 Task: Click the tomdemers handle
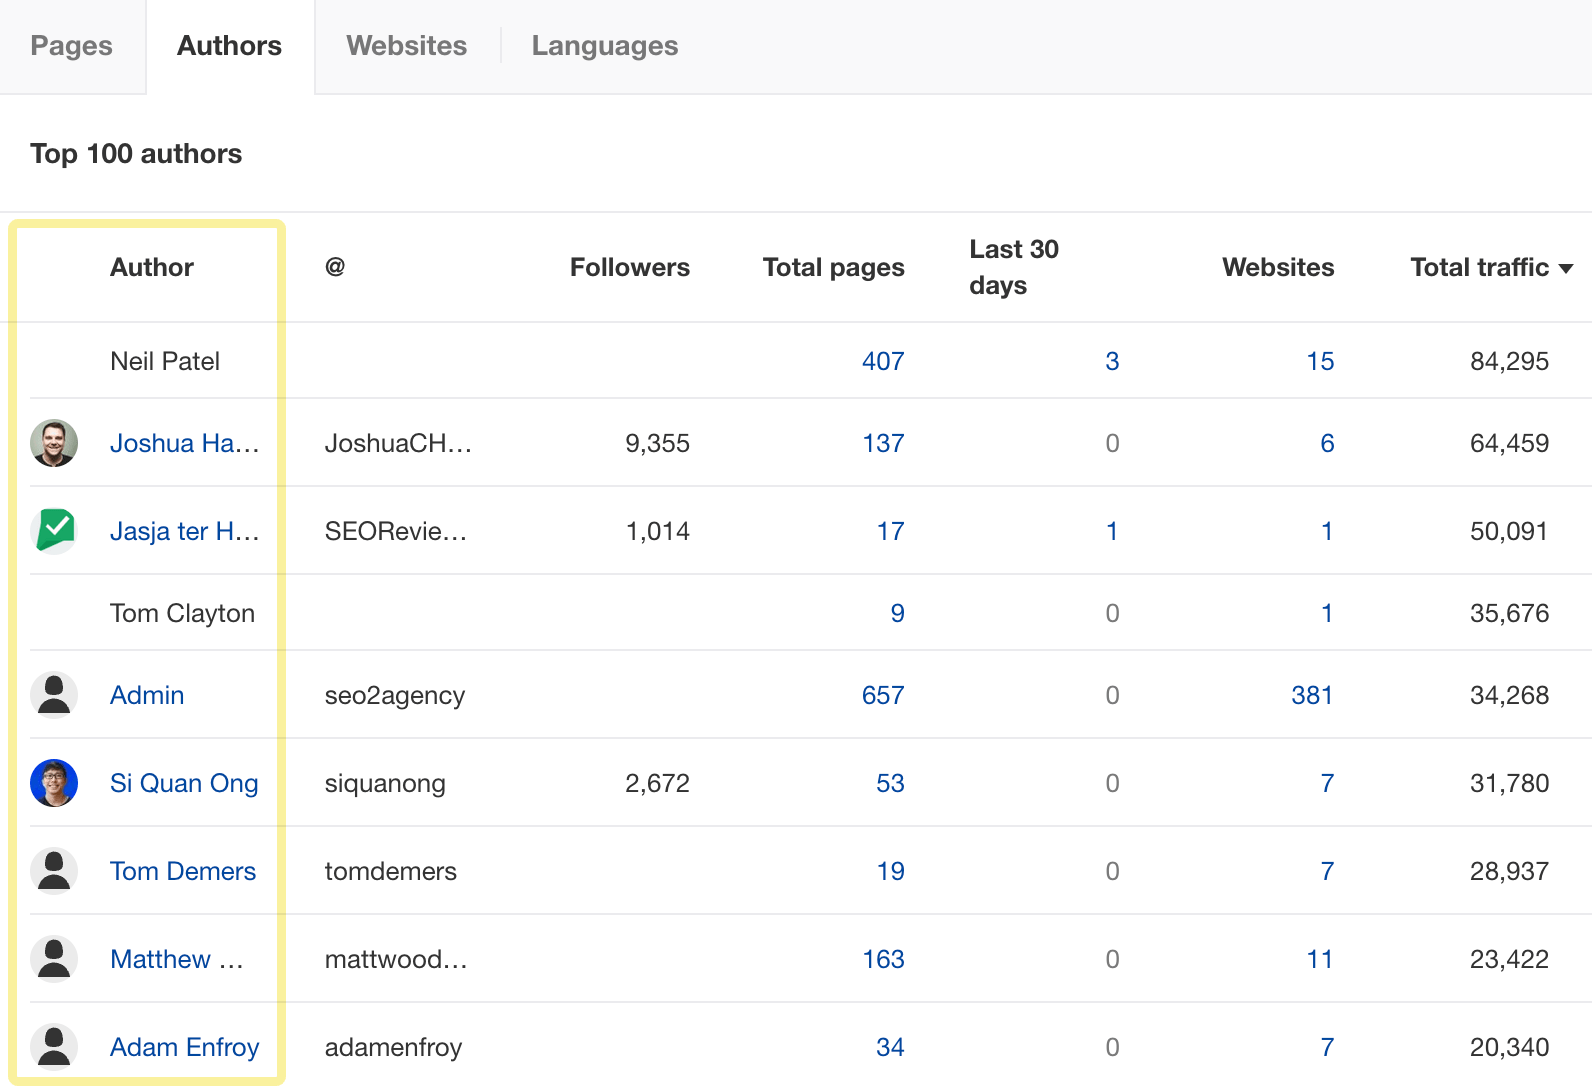(x=391, y=871)
